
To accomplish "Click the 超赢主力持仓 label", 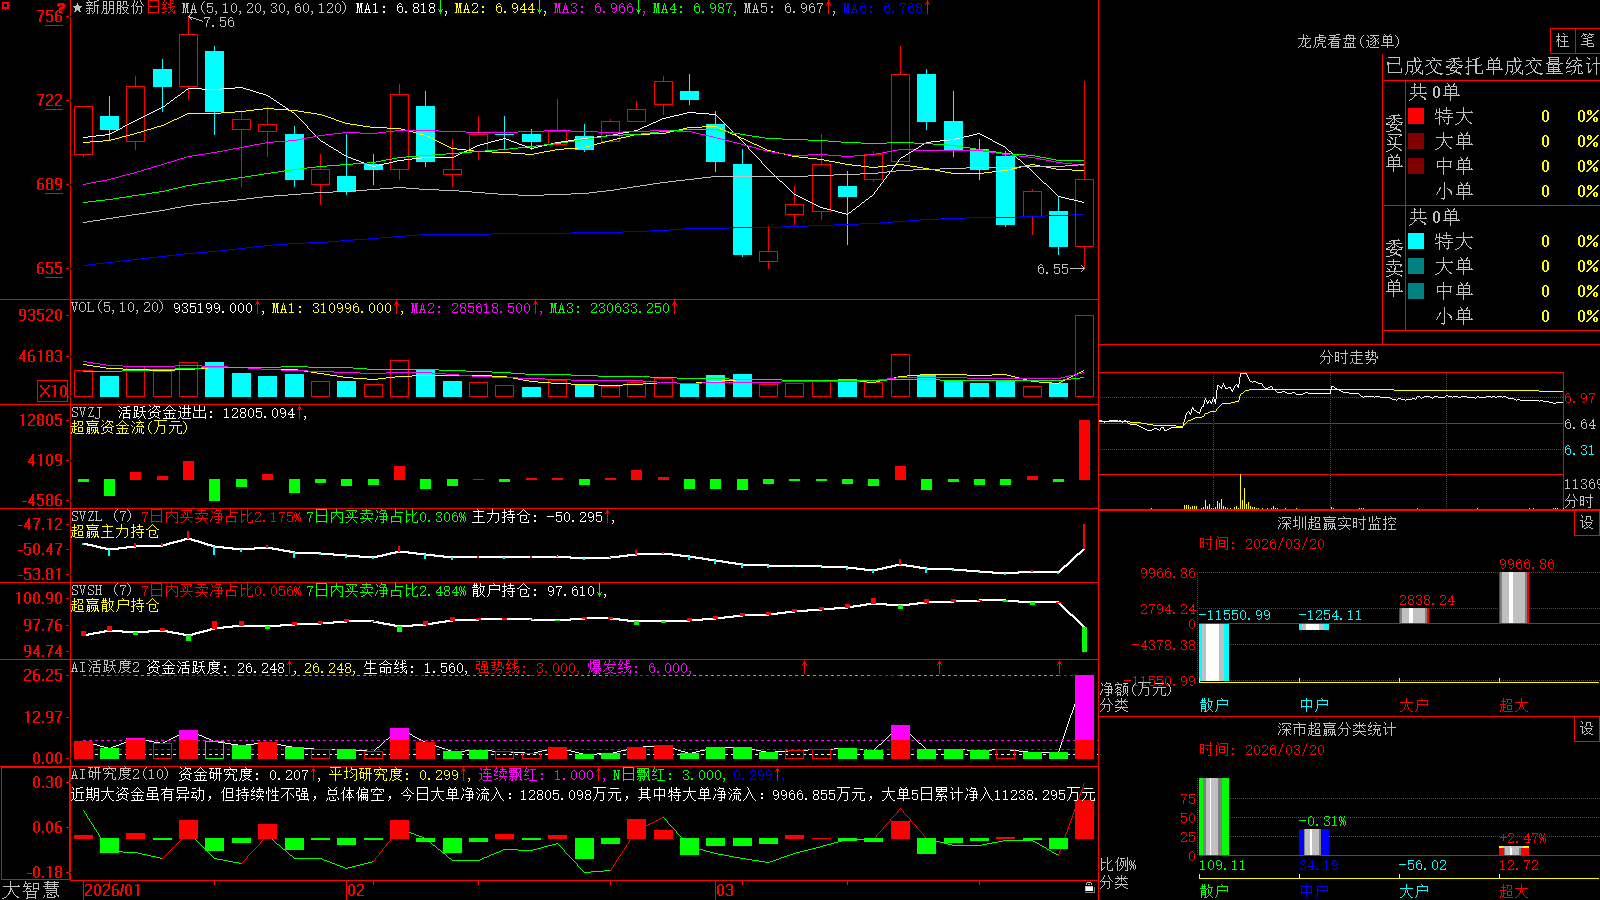I will pos(115,531).
